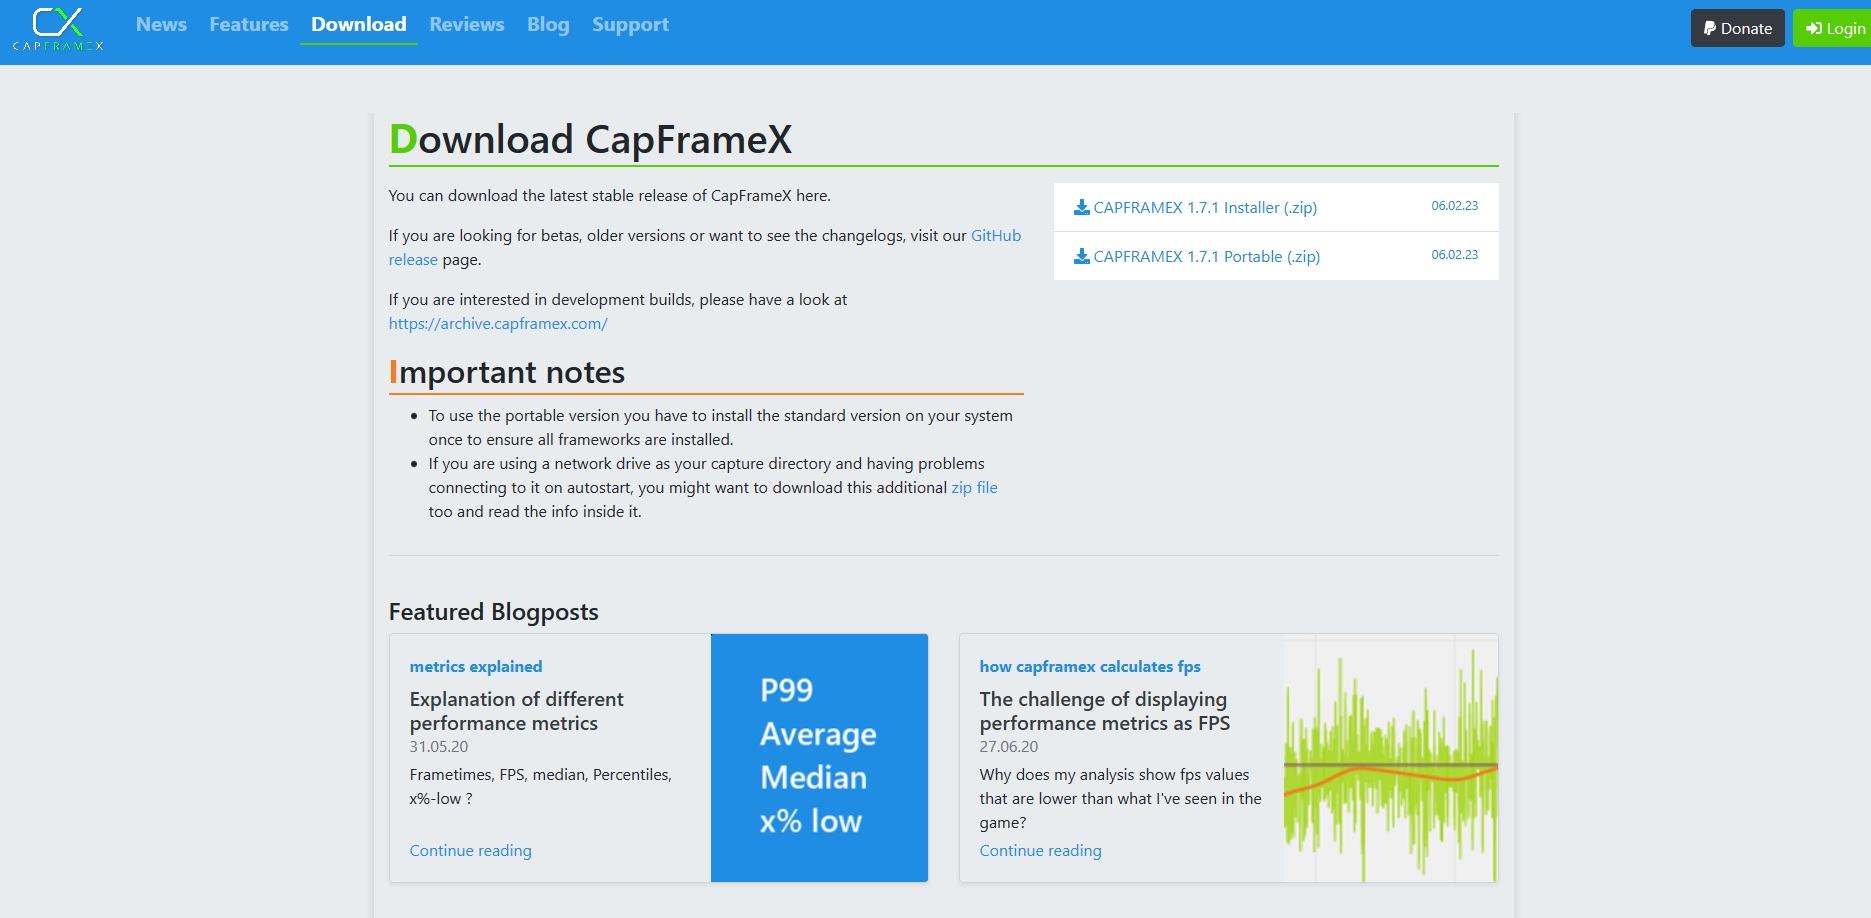Screen dimensions: 1871x918
Task: Open the 'how capframex calculates fps' link
Action: pyautogui.click(x=1090, y=666)
